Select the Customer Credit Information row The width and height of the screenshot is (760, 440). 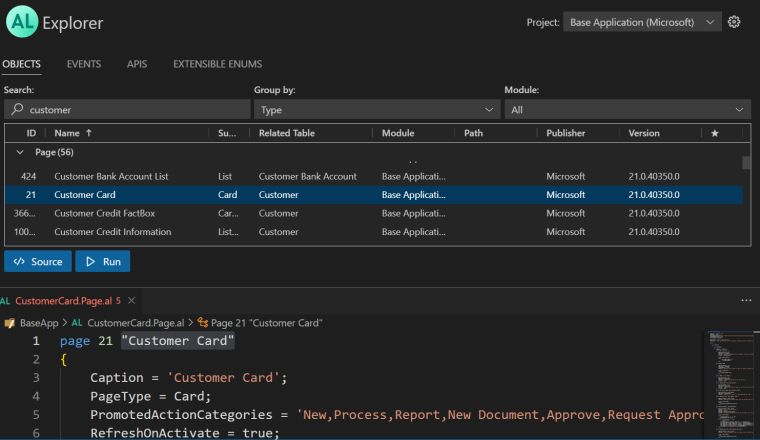tap(373, 232)
